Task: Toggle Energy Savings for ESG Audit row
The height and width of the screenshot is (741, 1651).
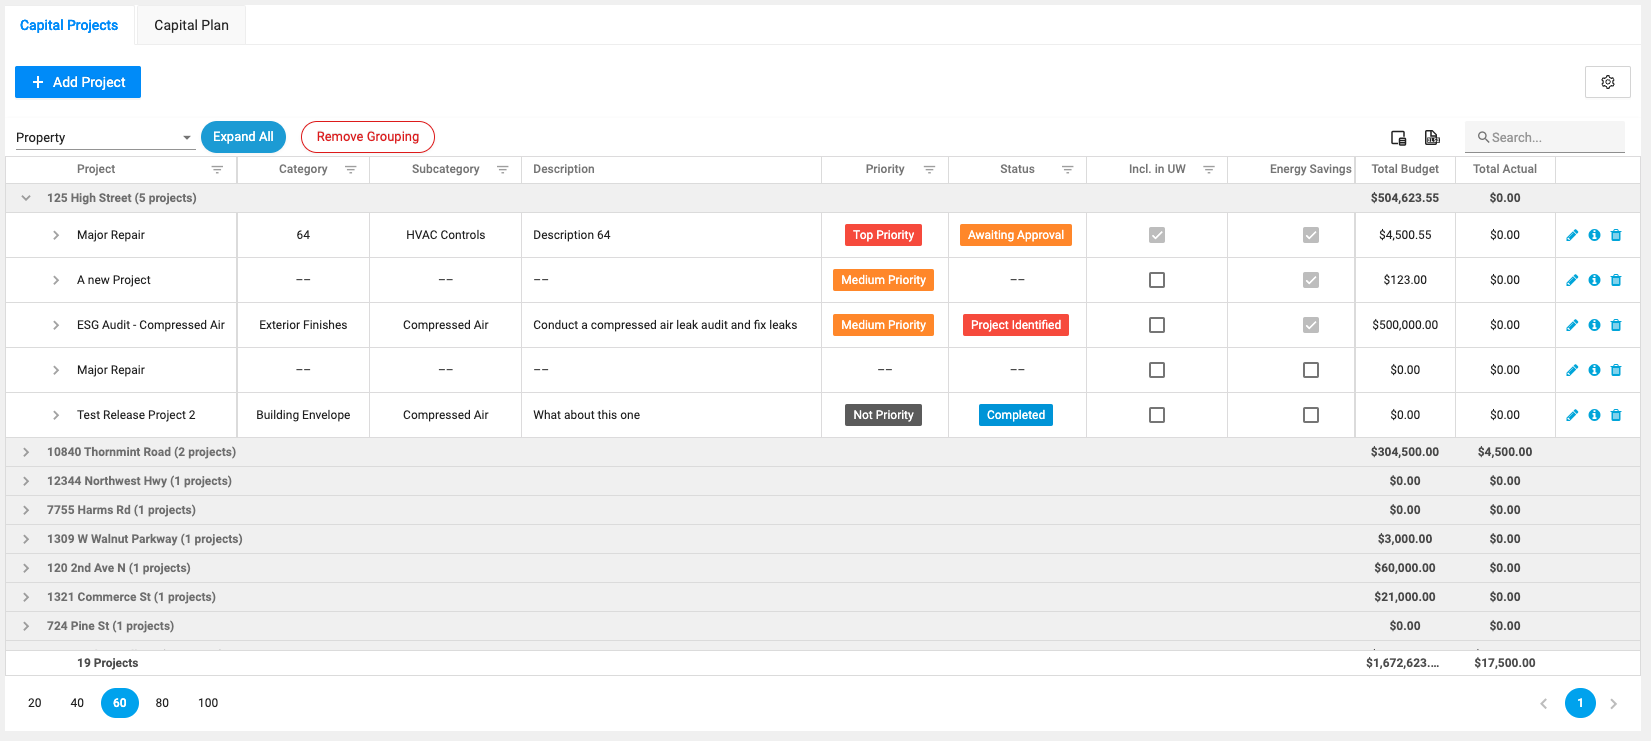Action: click(1311, 325)
